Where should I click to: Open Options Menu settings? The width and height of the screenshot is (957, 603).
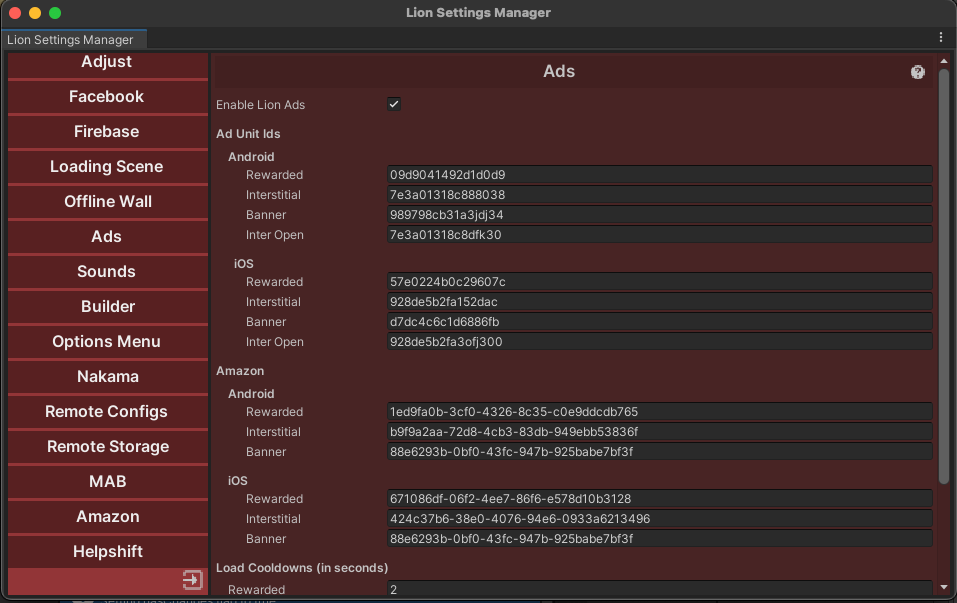(107, 342)
